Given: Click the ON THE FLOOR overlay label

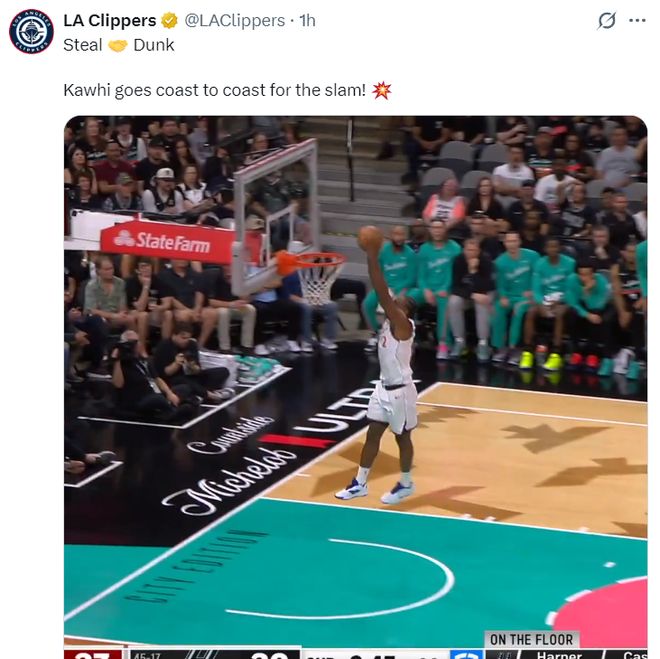Looking at the screenshot, I should 531,640.
